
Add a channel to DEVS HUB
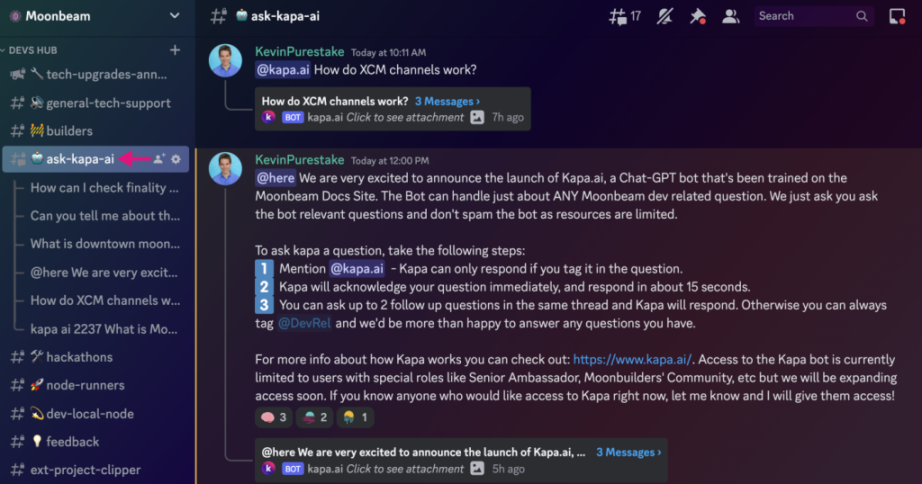(175, 50)
